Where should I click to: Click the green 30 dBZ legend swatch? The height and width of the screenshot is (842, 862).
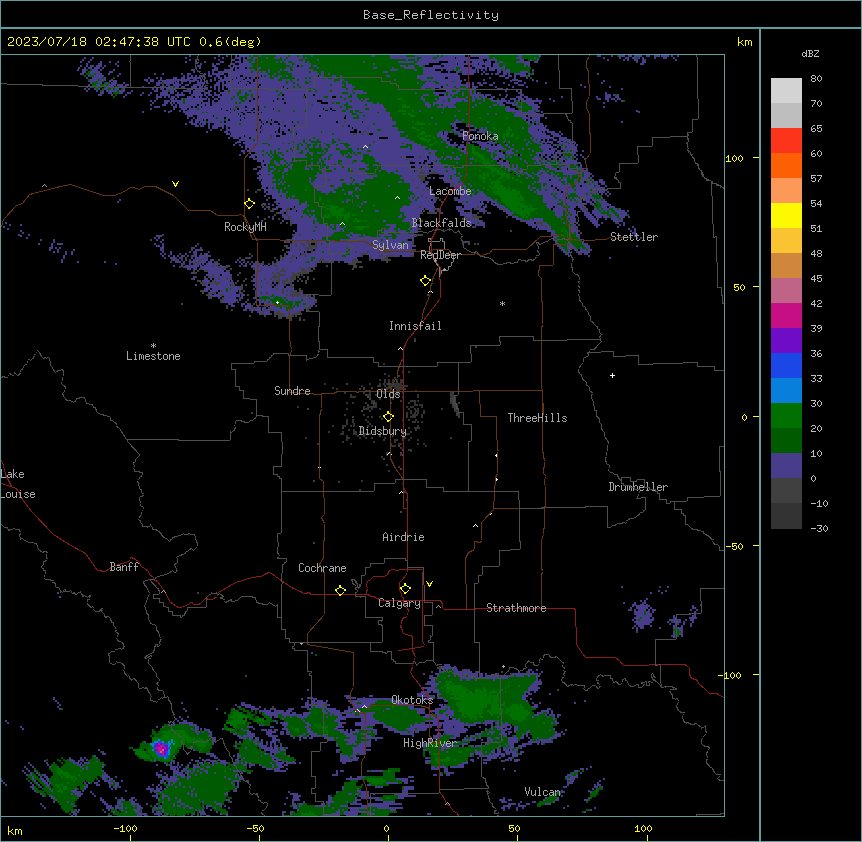pos(786,416)
